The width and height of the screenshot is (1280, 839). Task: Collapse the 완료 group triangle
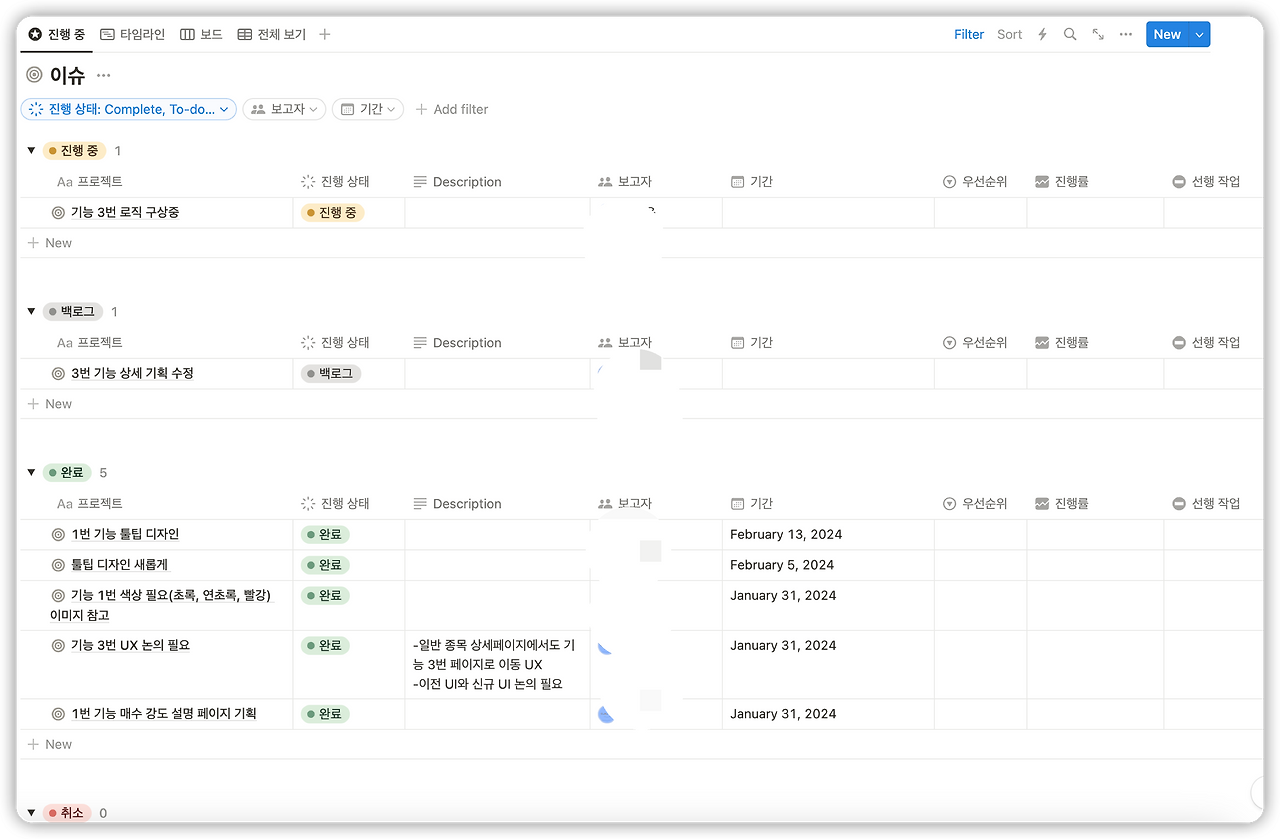click(x=31, y=472)
